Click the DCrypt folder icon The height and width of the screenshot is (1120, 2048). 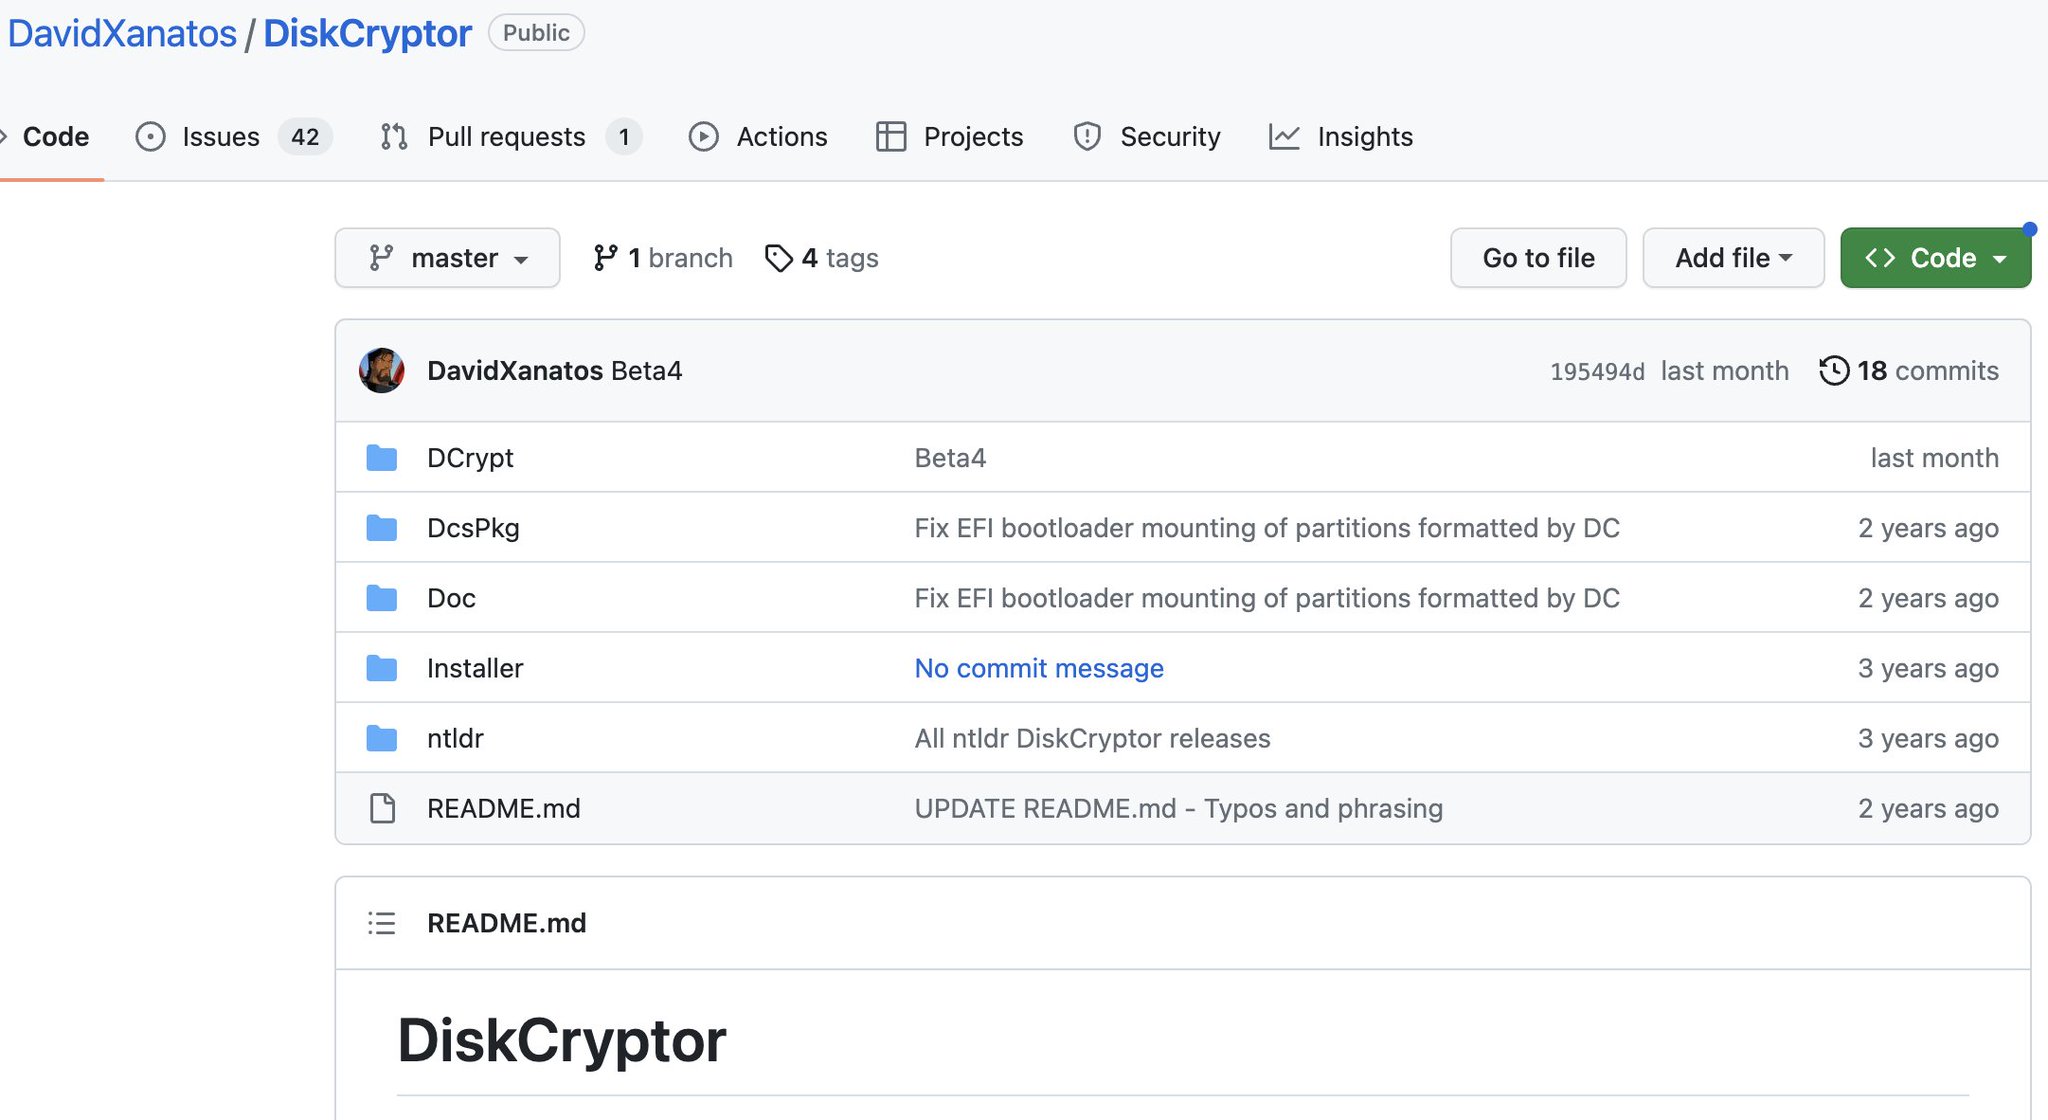coord(381,458)
